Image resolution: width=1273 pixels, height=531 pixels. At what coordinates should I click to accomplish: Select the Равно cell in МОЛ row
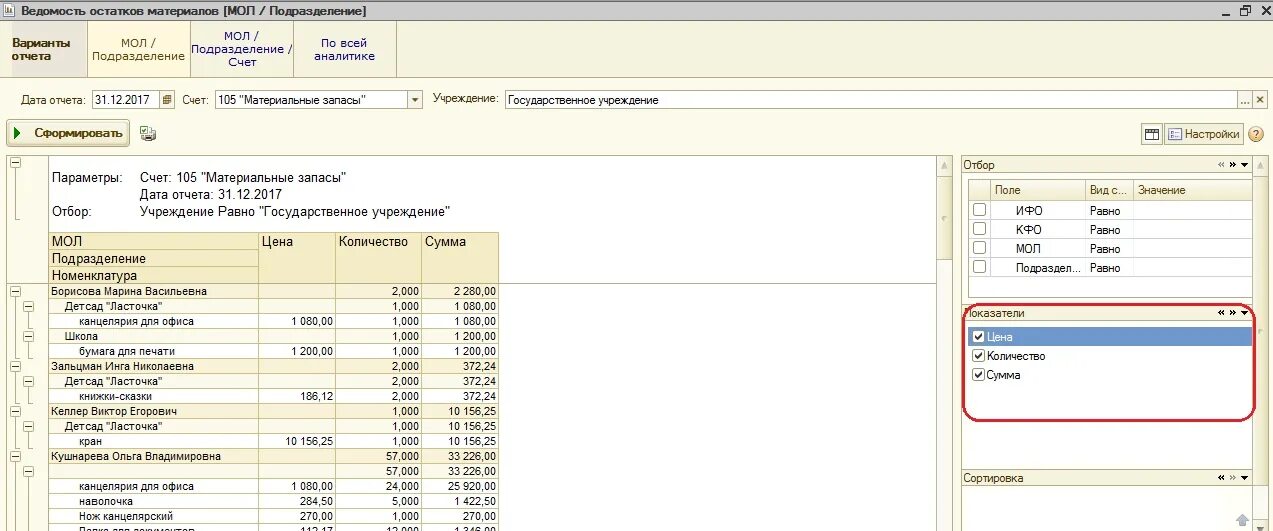[x=1109, y=248]
